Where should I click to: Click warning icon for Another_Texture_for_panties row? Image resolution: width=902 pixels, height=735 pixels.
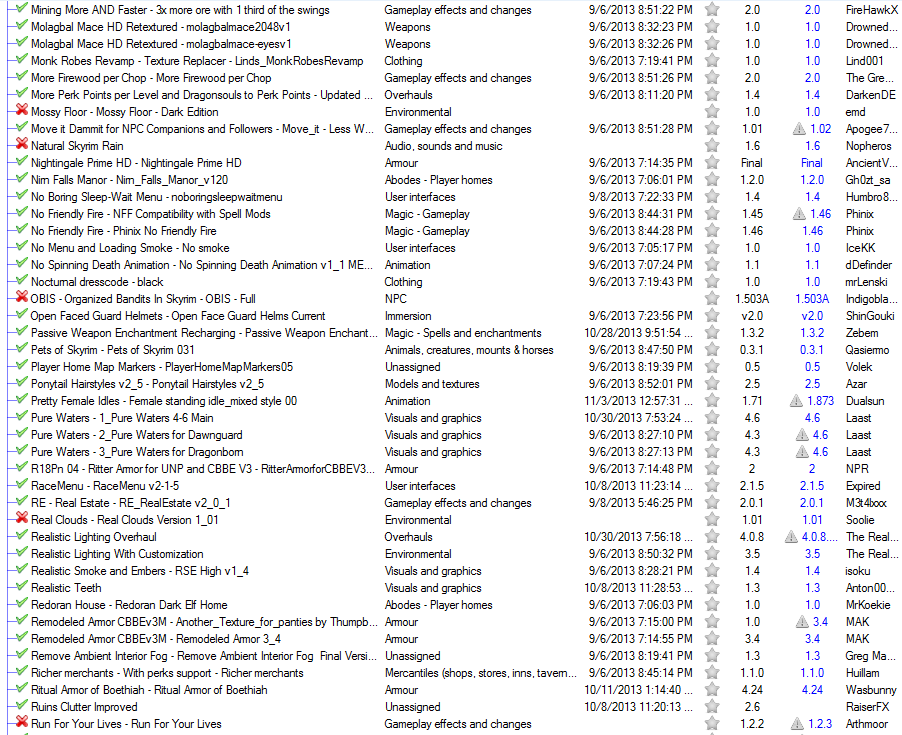point(802,622)
